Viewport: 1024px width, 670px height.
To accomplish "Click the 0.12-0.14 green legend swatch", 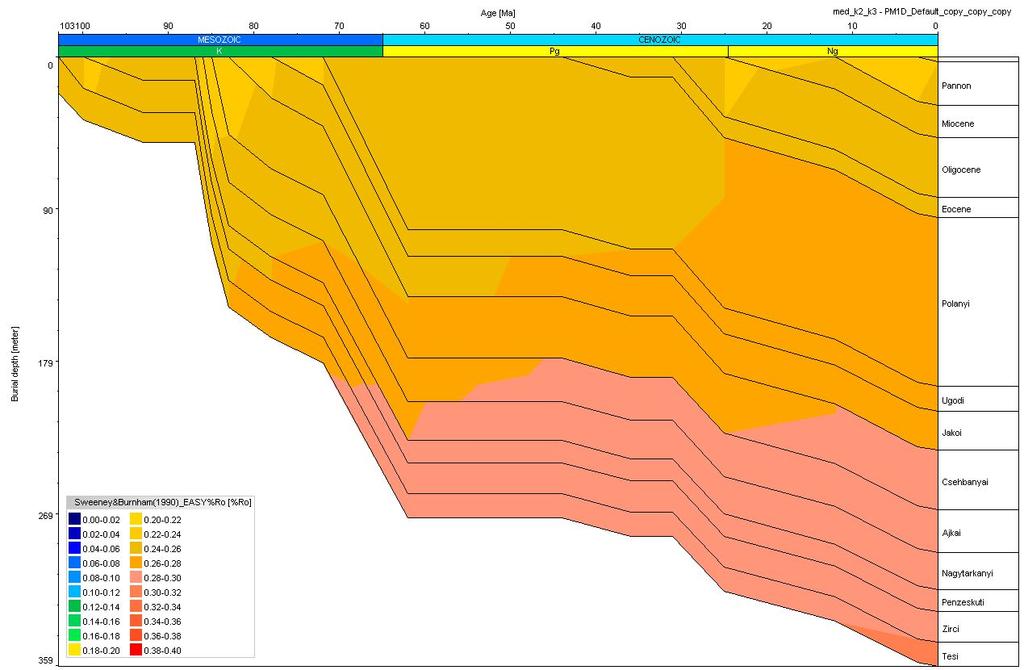I will pos(74,607).
